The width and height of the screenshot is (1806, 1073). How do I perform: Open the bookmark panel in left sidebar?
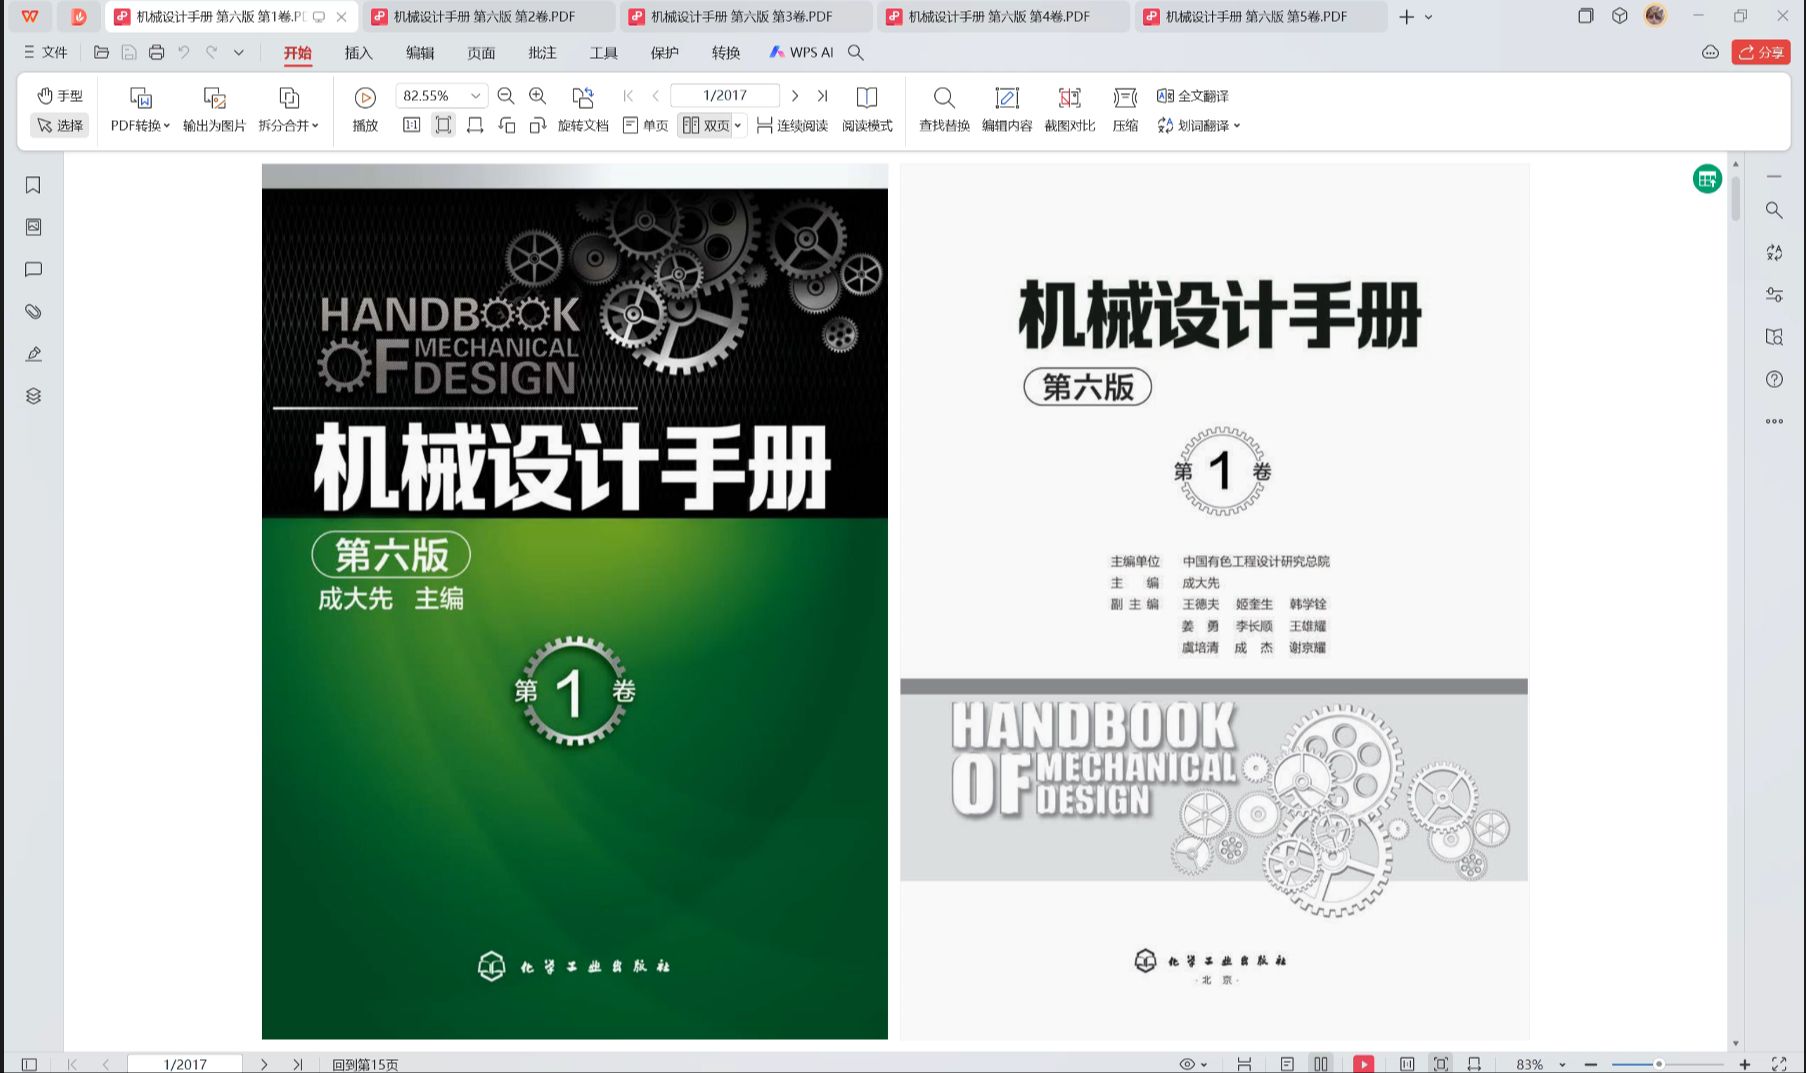[33, 185]
